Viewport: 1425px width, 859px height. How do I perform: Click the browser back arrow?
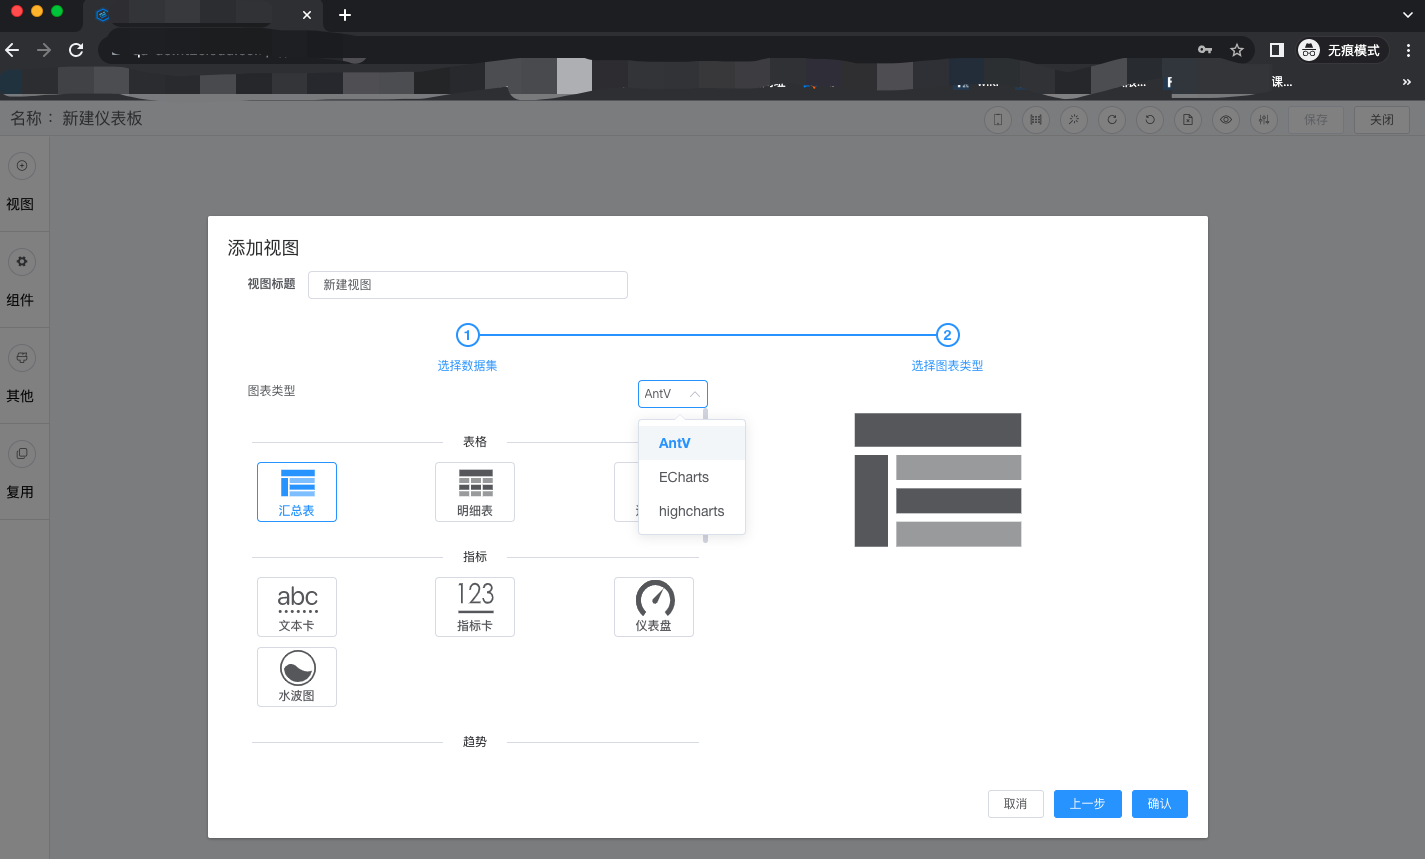pos(12,50)
